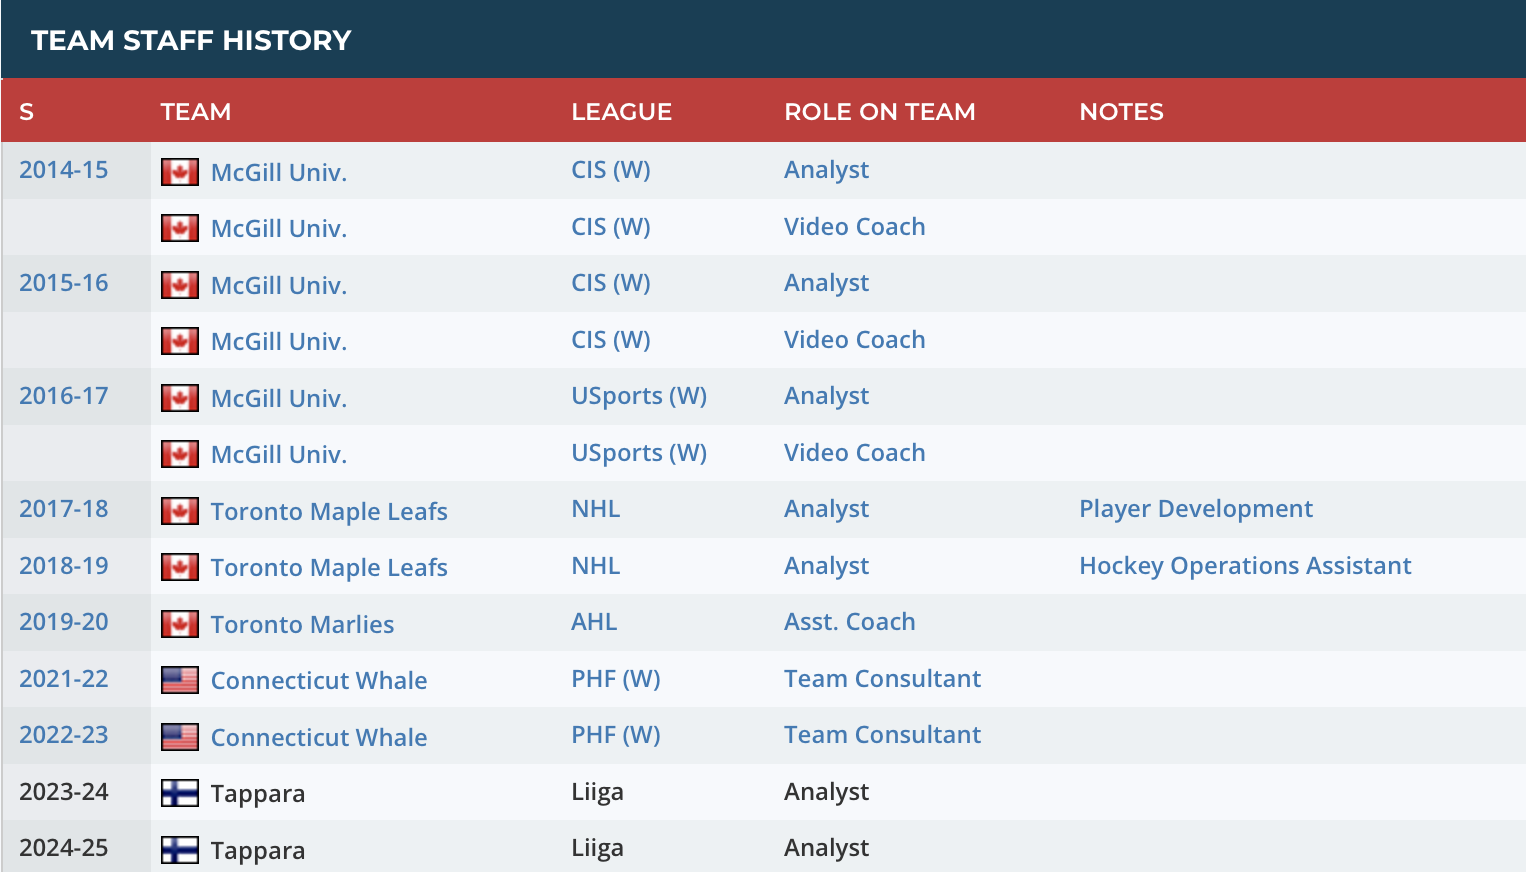Image resolution: width=1526 pixels, height=872 pixels.
Task: Open the Player Development note link
Action: (1195, 508)
